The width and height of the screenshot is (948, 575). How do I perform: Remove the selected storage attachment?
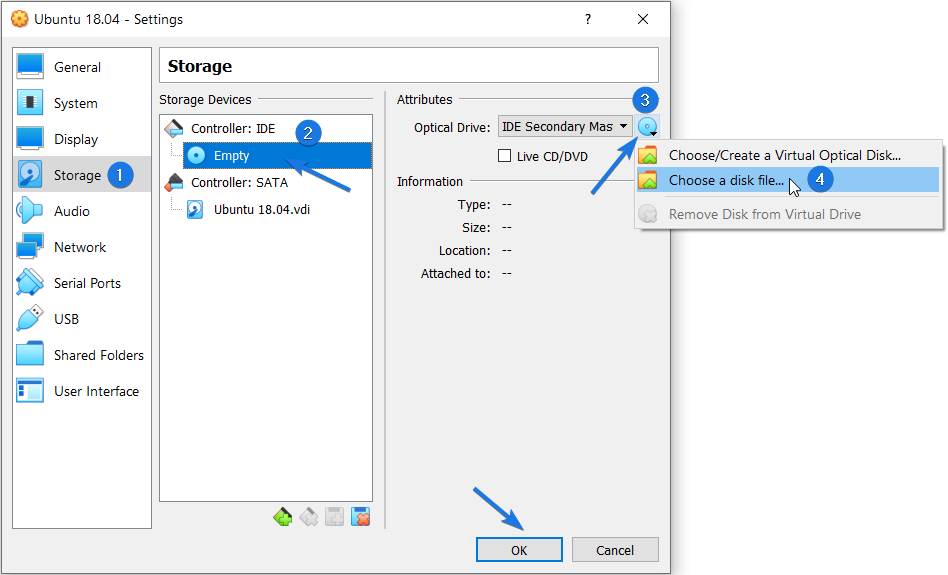point(360,517)
